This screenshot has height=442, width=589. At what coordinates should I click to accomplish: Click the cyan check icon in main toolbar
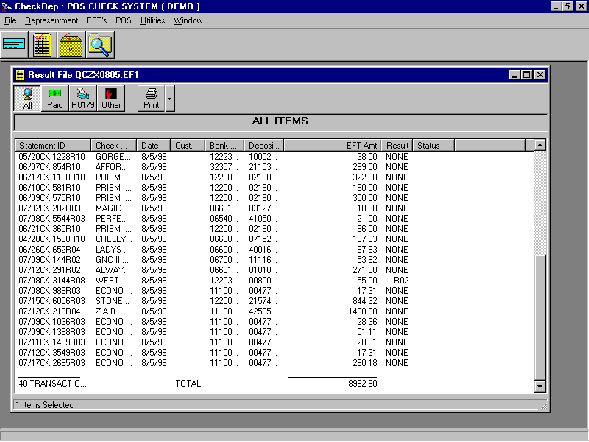[14, 45]
